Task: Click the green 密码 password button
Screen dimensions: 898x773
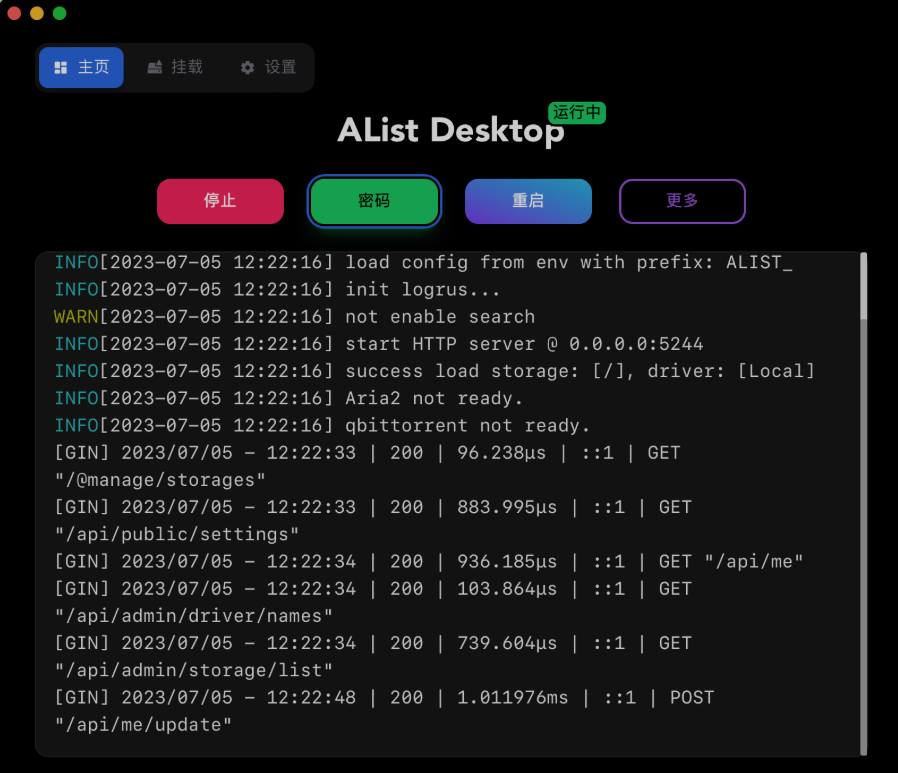Action: pyautogui.click(x=374, y=201)
